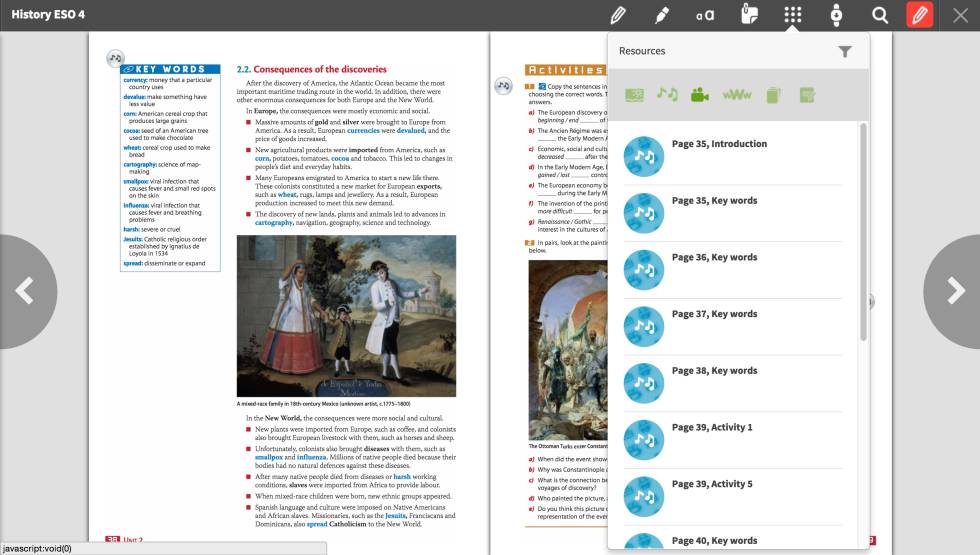980x555 pixels.
Task: Open 'Page 36, Key words' resource title
Action: coord(714,258)
